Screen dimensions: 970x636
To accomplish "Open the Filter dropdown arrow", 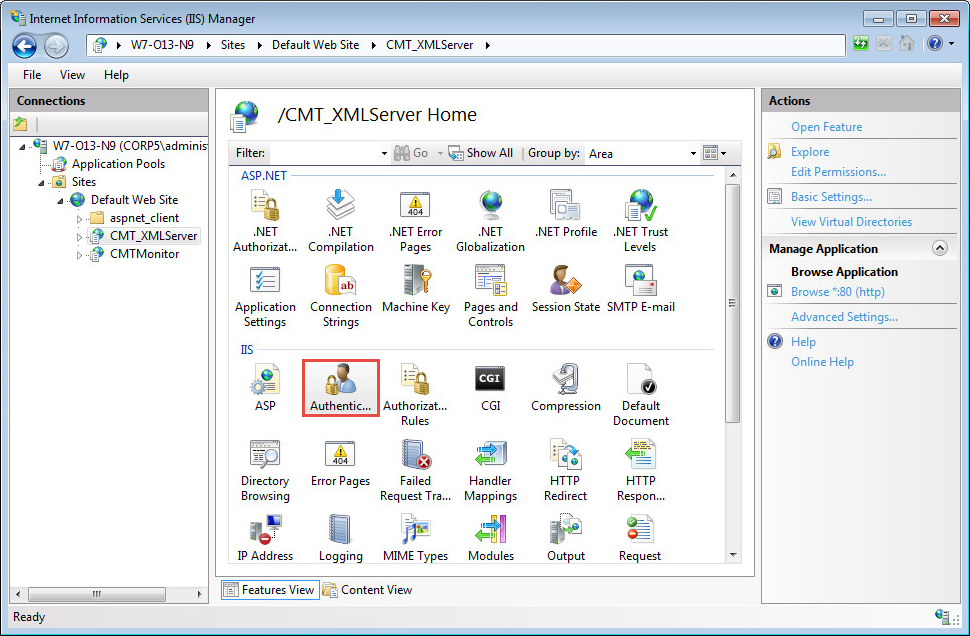I will (384, 153).
